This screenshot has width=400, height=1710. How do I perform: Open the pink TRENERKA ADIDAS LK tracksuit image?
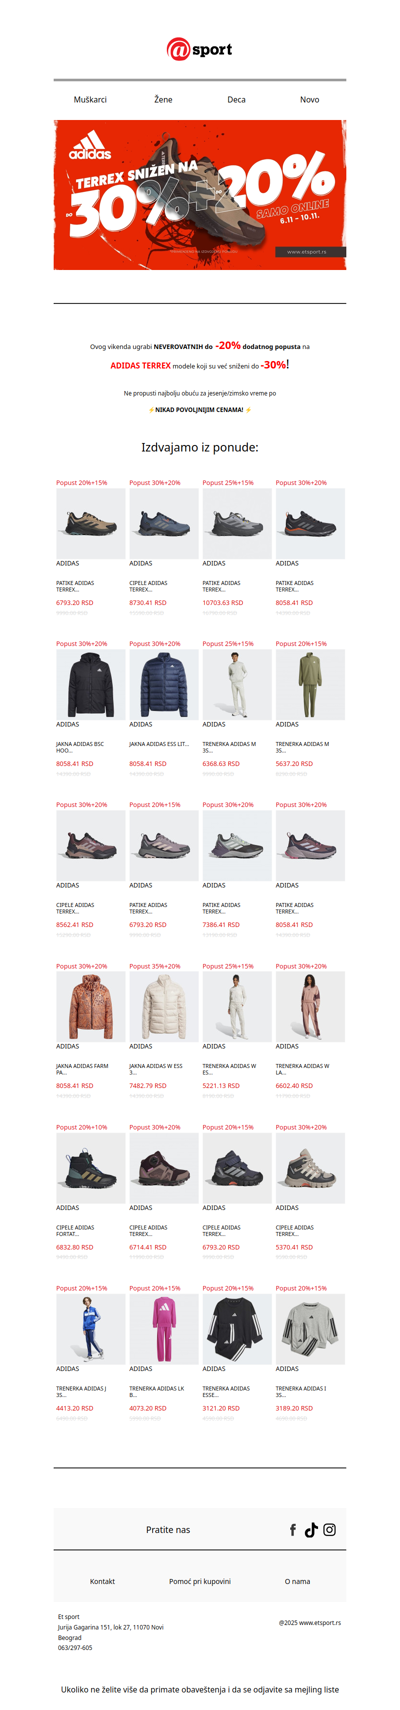click(x=164, y=1328)
